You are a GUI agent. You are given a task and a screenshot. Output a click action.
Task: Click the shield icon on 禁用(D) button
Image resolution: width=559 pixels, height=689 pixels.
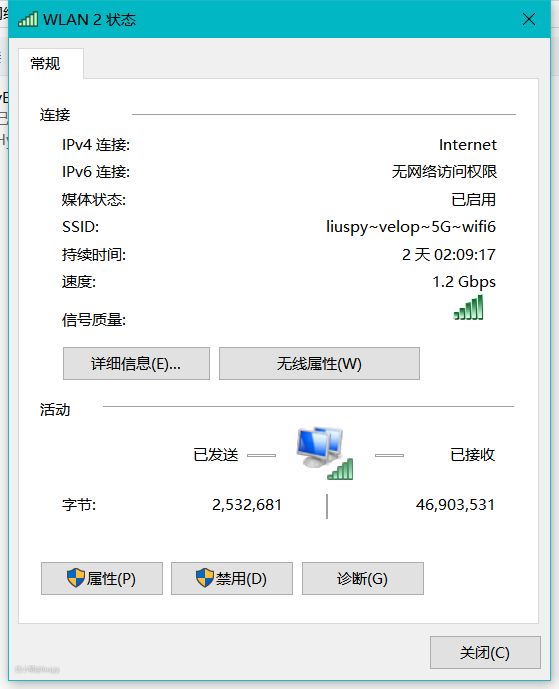[x=205, y=578]
